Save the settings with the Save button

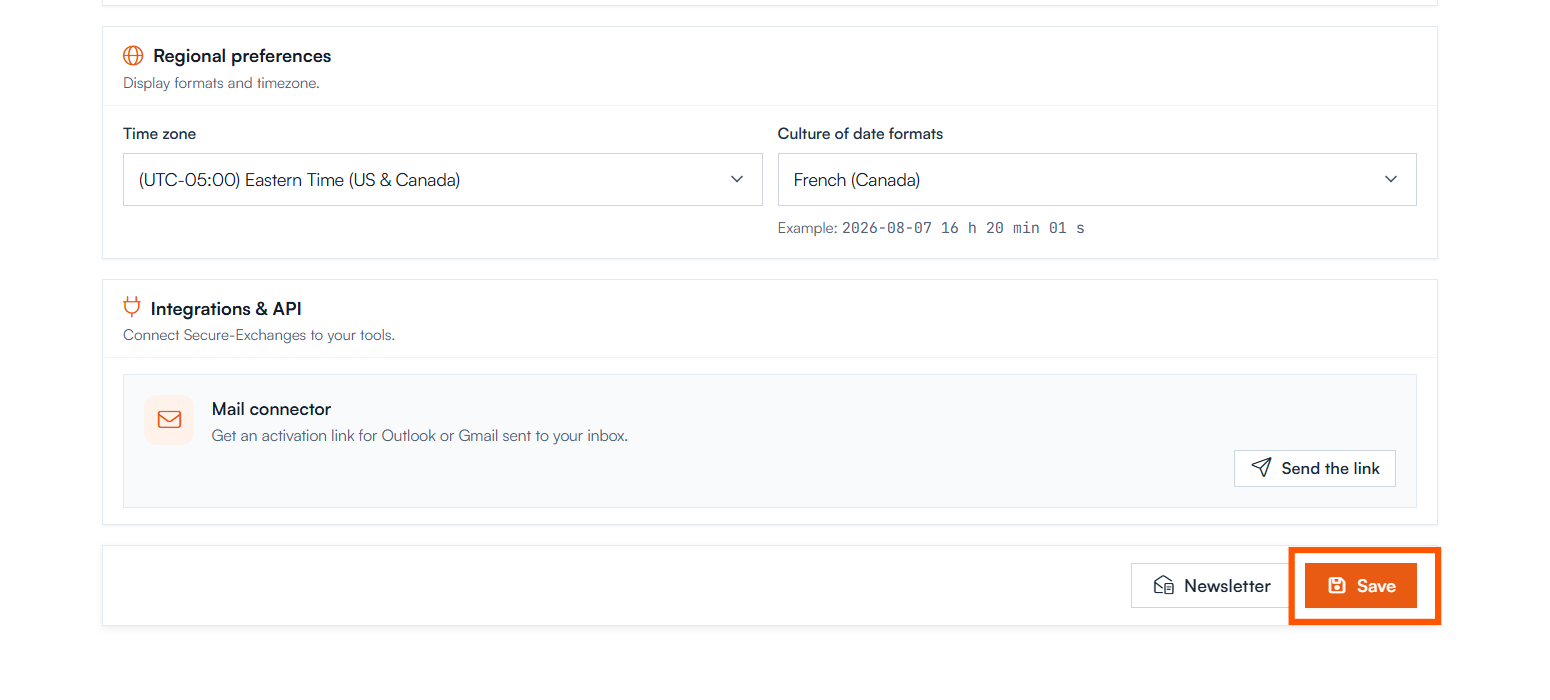click(x=1361, y=586)
